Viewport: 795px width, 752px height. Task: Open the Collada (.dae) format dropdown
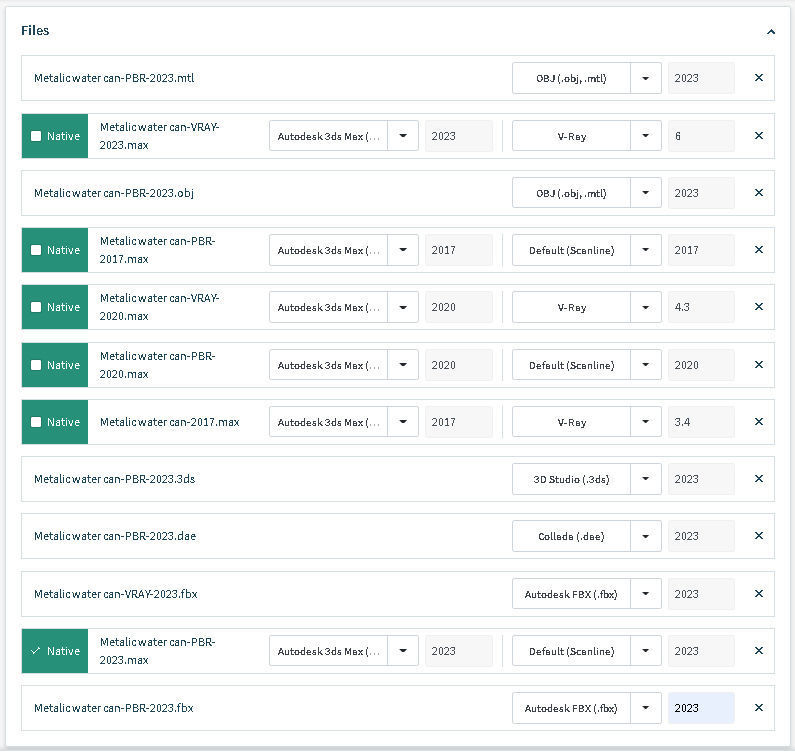(646, 536)
